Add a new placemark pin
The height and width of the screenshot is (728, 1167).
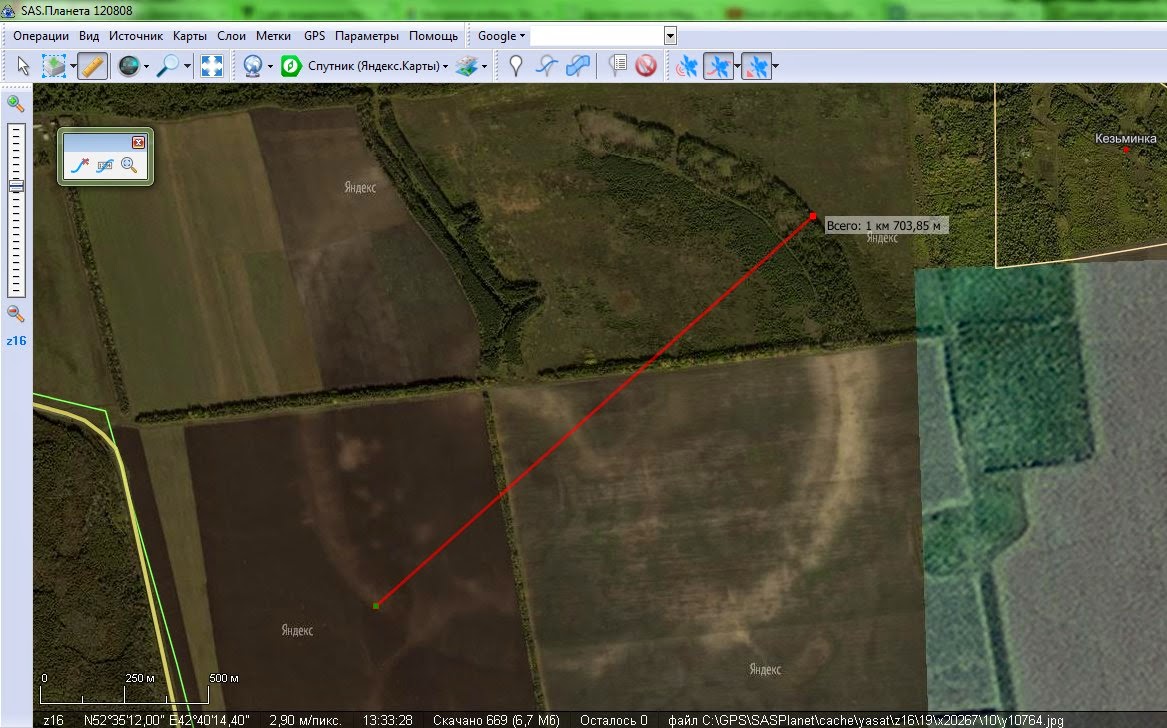point(515,66)
